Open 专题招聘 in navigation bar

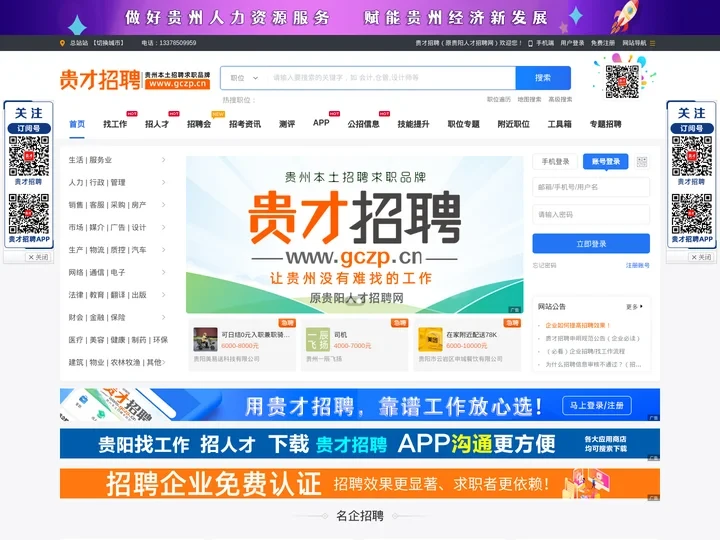pos(605,124)
